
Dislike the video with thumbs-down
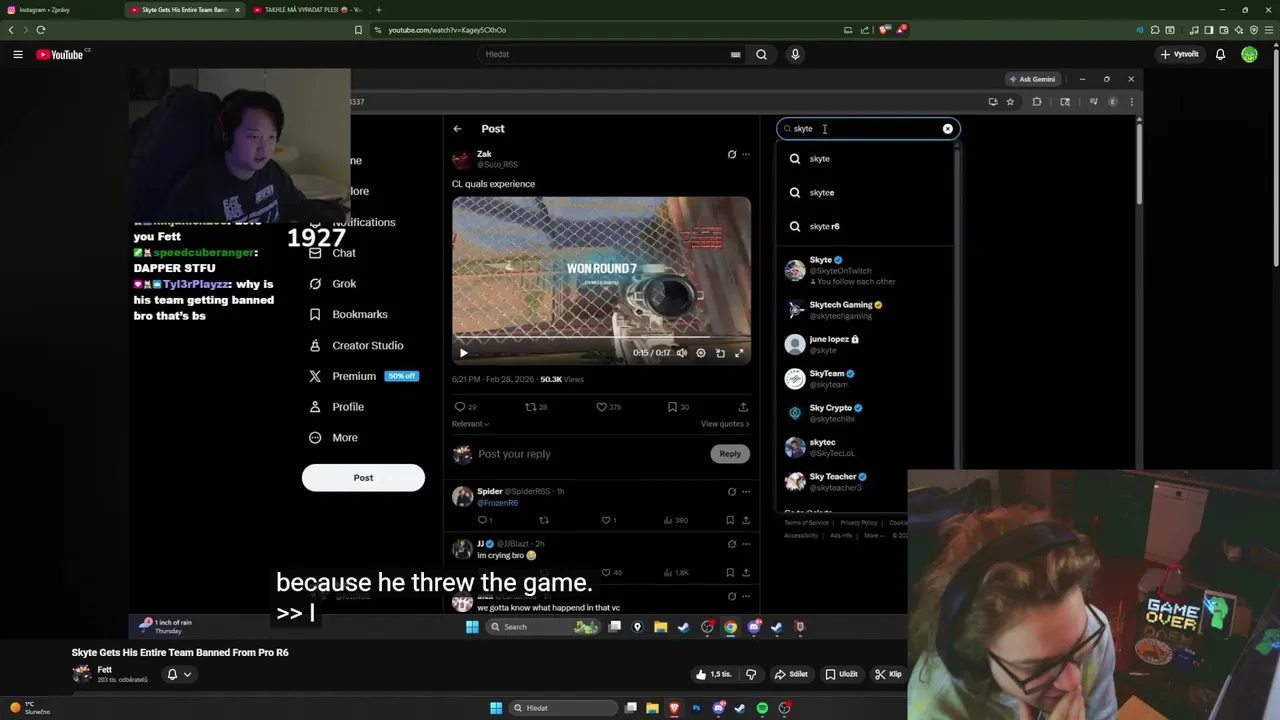point(751,674)
